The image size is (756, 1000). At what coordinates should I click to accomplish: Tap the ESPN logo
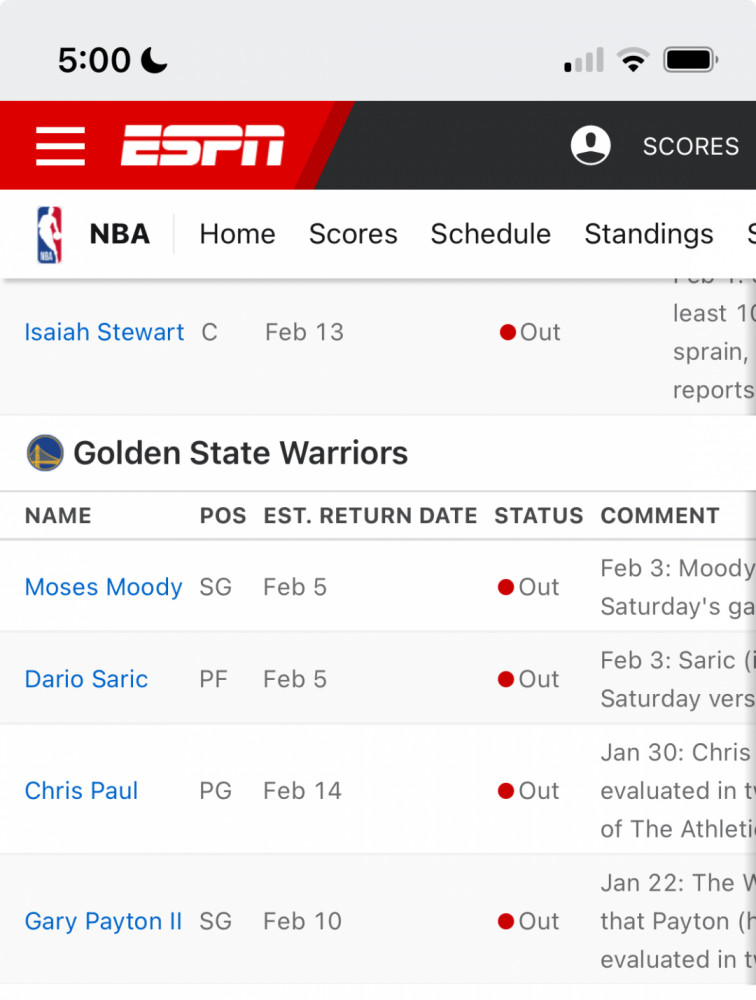coord(202,145)
